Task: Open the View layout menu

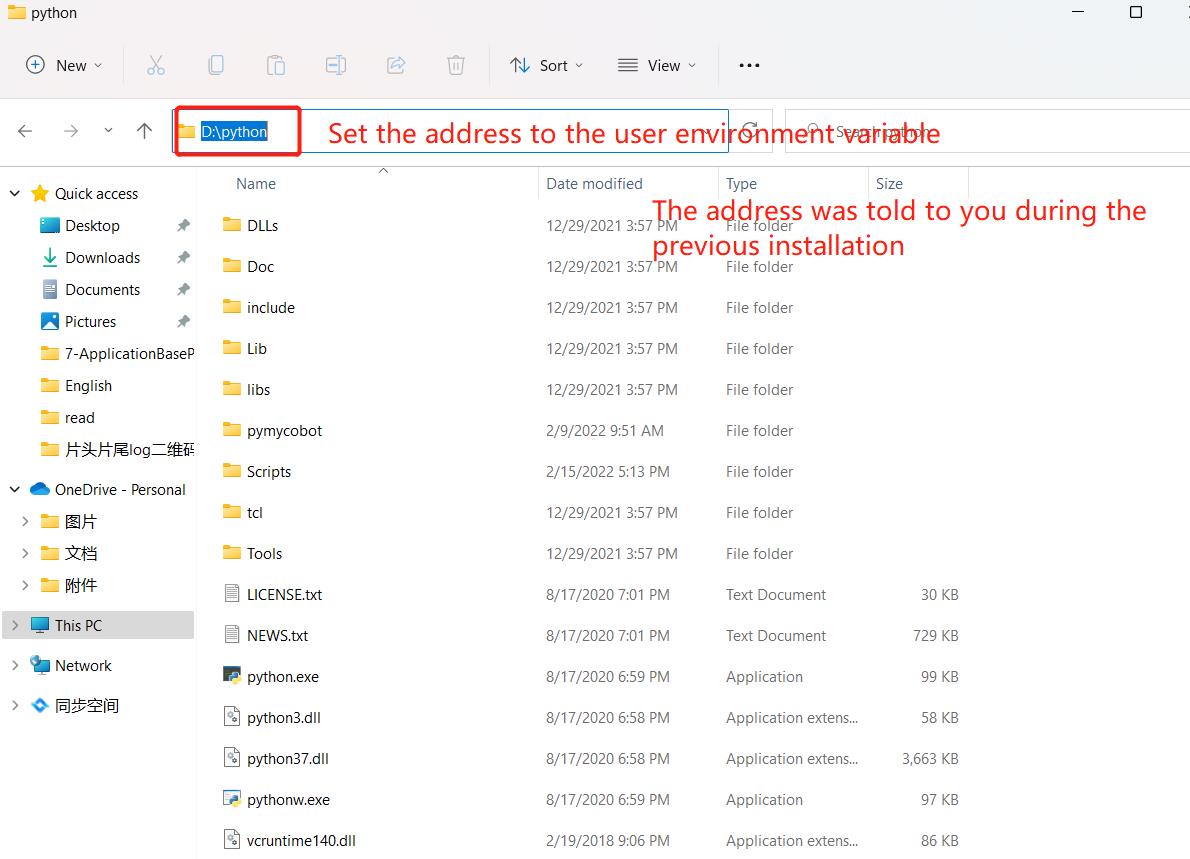Action: tap(656, 66)
